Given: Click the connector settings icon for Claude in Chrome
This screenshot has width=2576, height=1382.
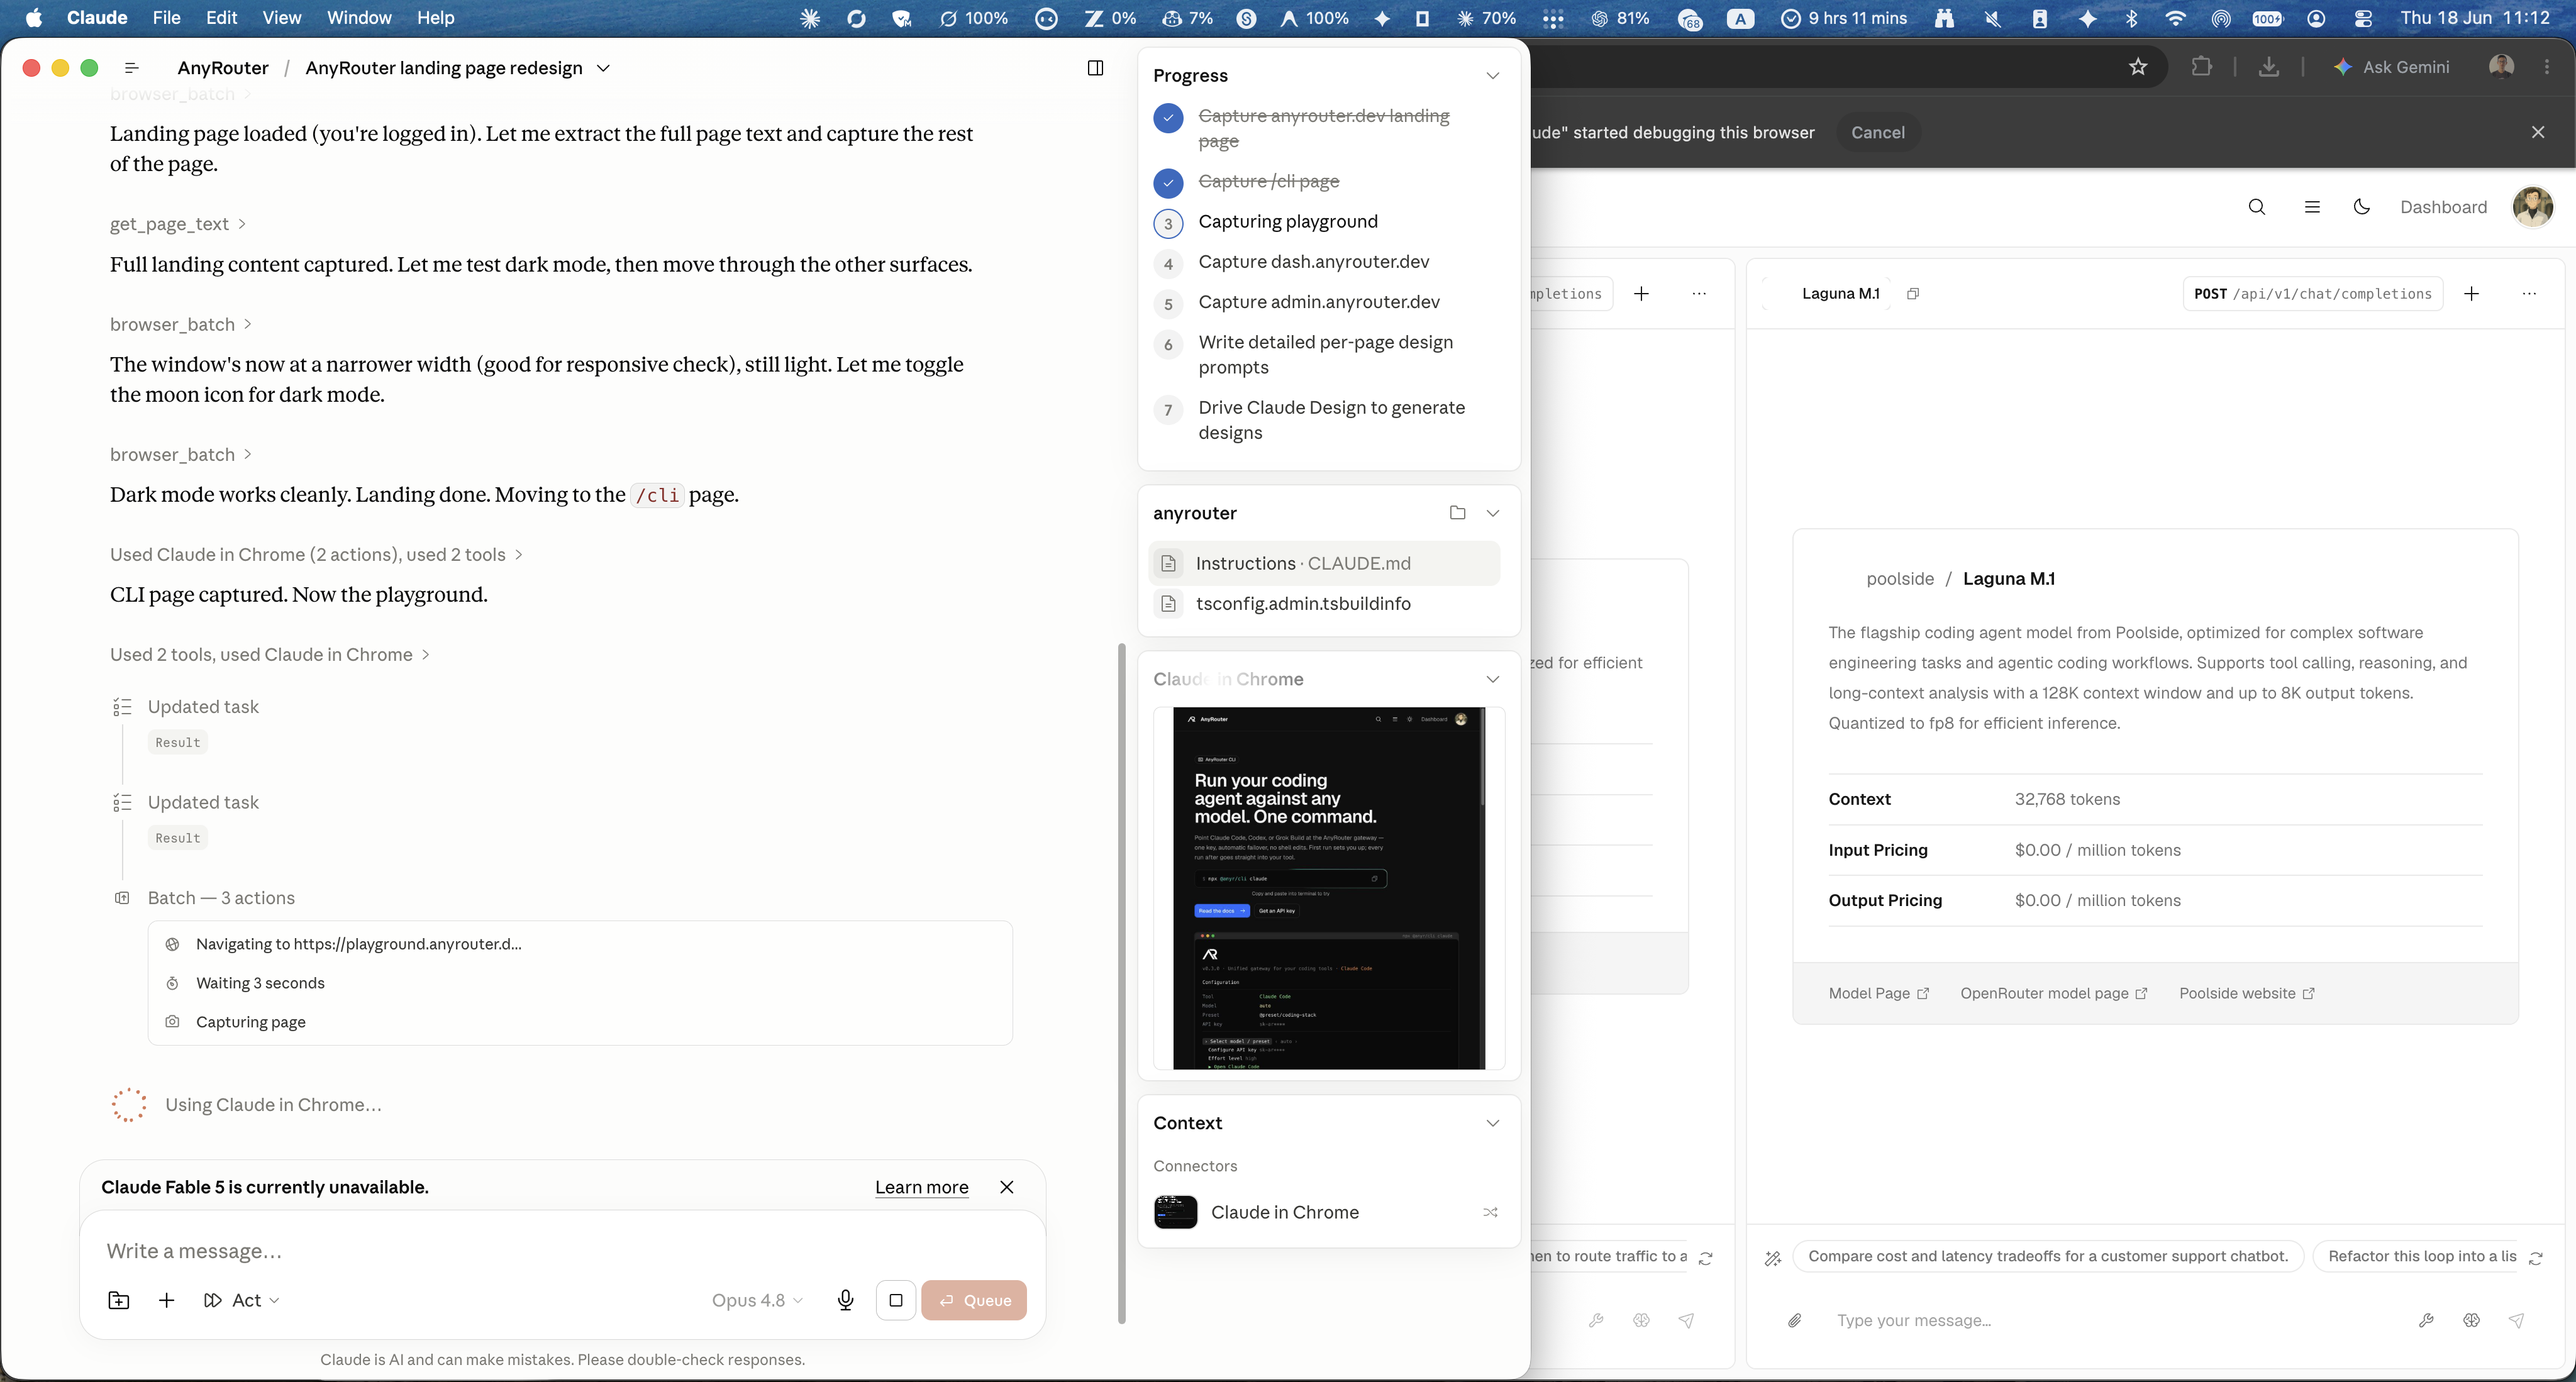Looking at the screenshot, I should (1490, 1212).
